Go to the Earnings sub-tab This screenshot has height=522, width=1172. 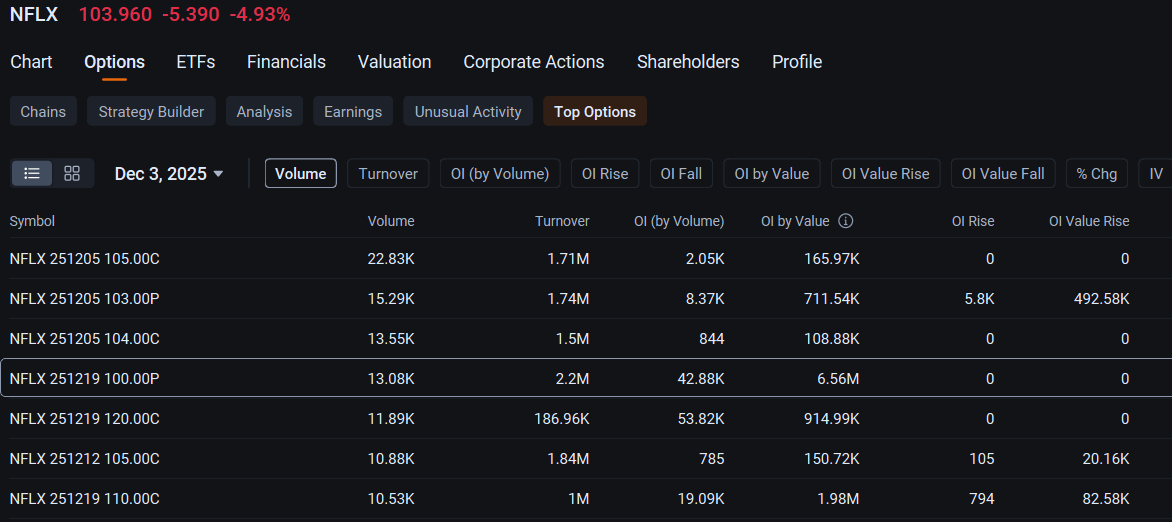(x=353, y=111)
